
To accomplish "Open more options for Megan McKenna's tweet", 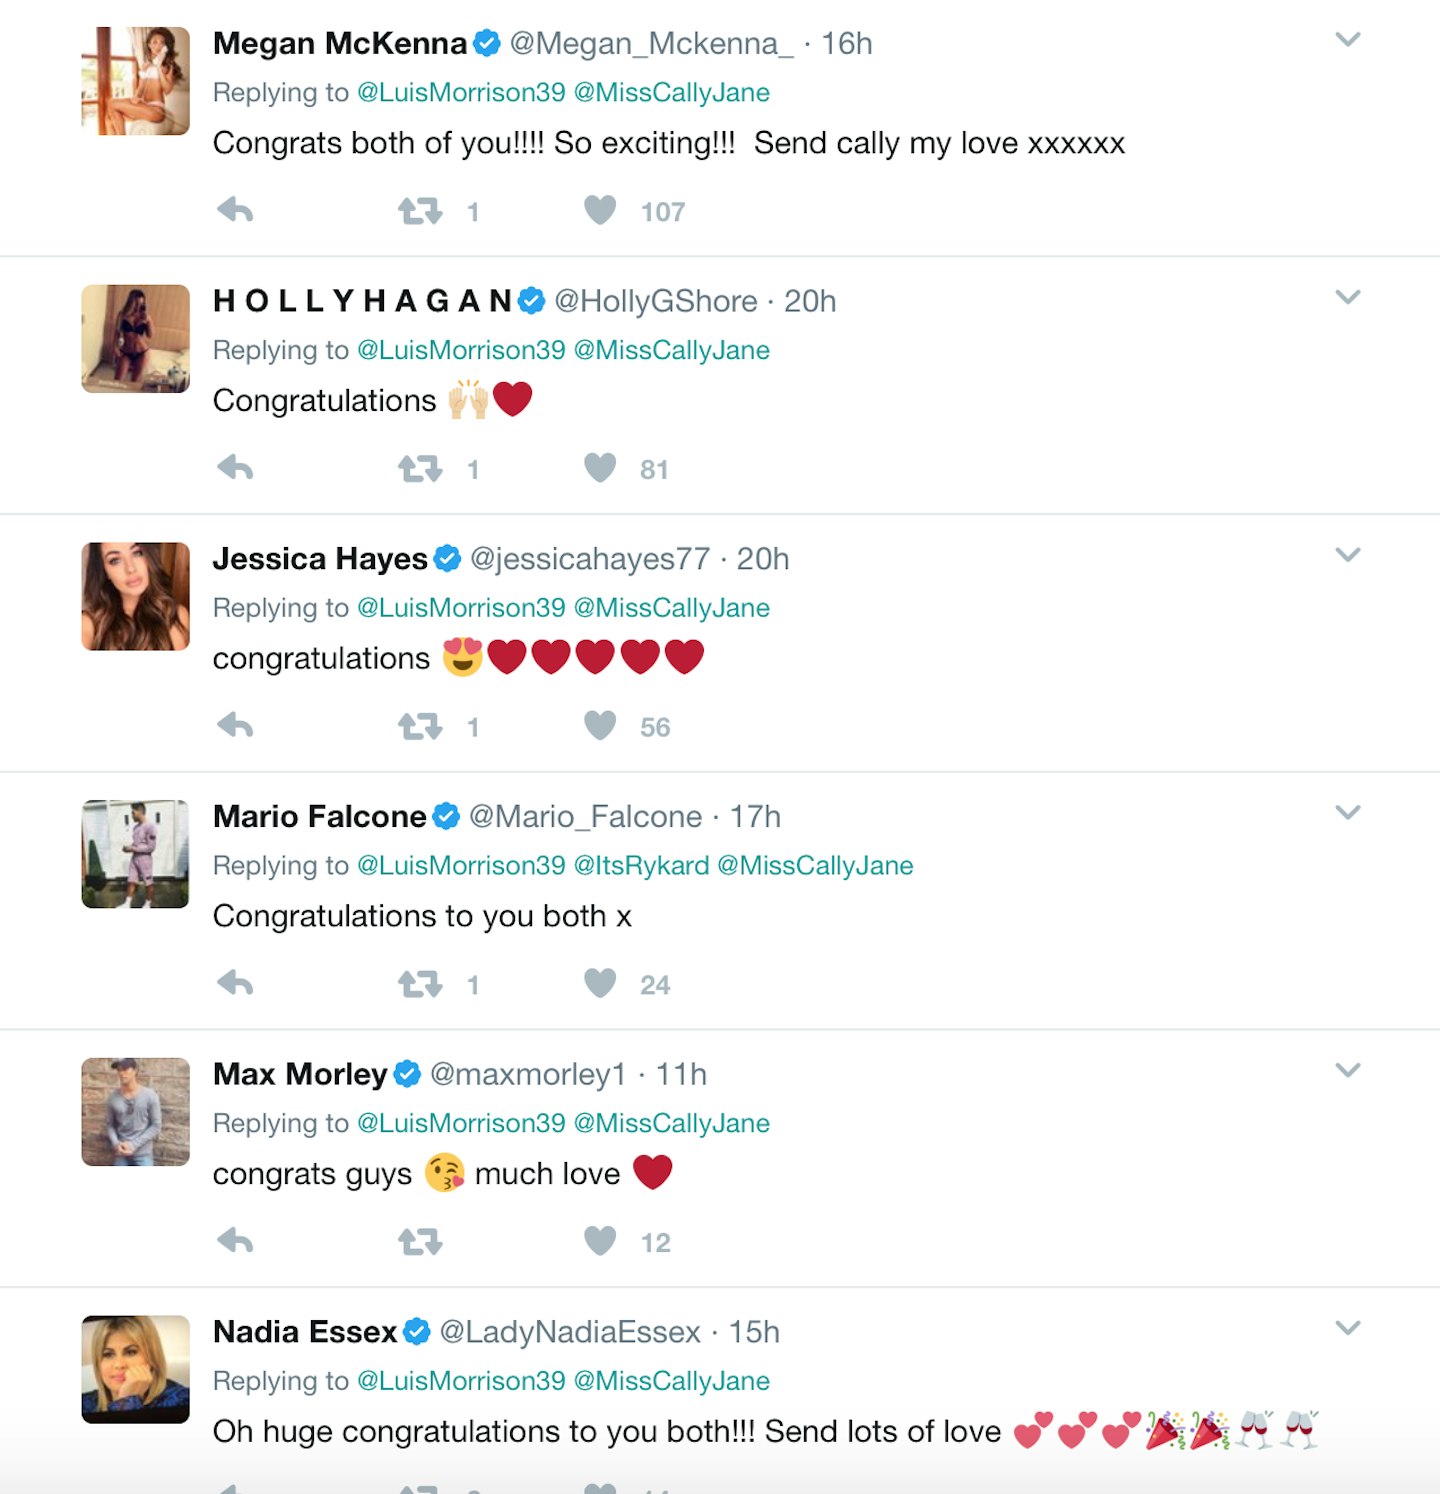I will click(x=1348, y=40).
